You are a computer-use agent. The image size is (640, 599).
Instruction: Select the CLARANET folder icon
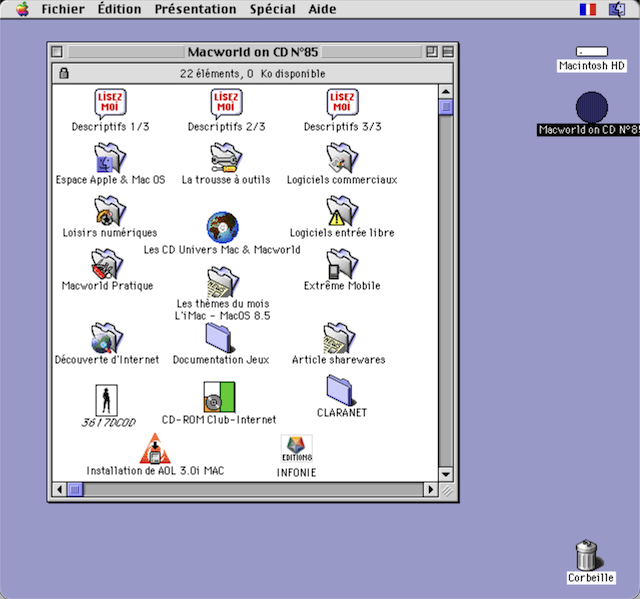[x=341, y=391]
